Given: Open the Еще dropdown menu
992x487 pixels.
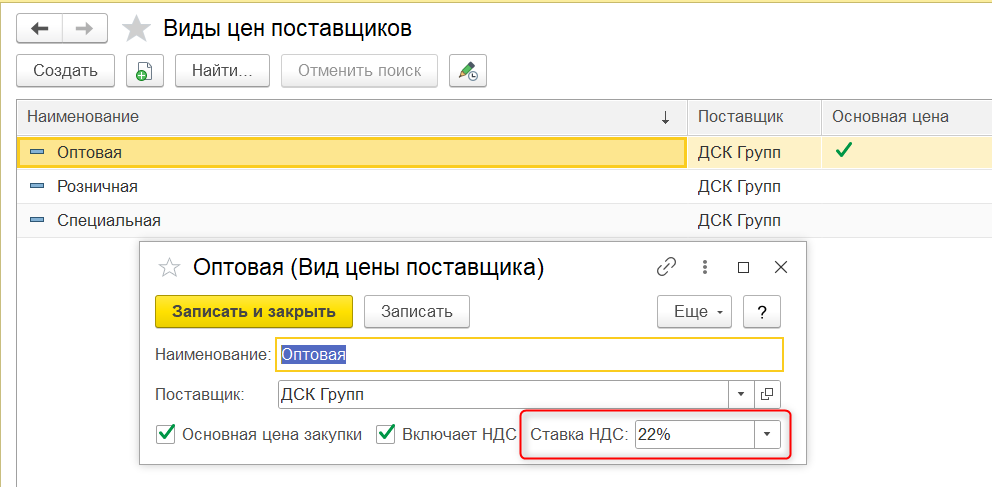Looking at the screenshot, I should 694,312.
